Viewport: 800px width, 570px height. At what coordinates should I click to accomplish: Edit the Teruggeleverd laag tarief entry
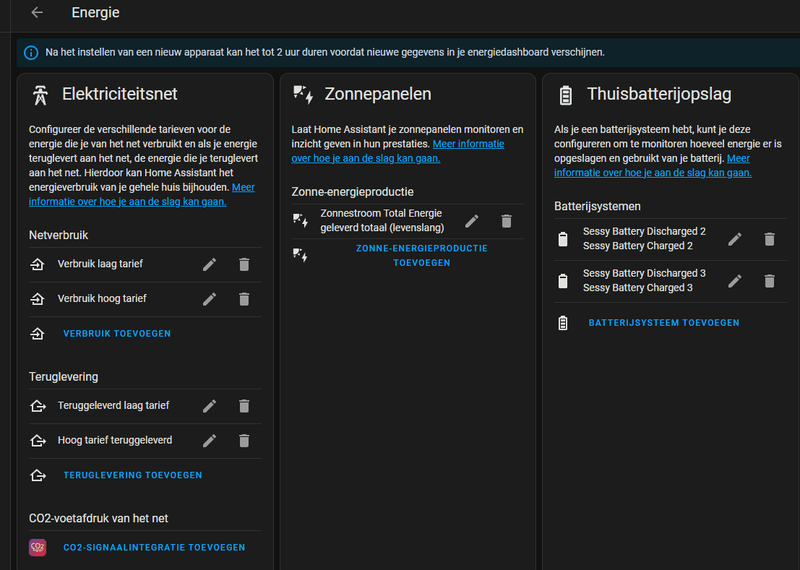(x=209, y=406)
